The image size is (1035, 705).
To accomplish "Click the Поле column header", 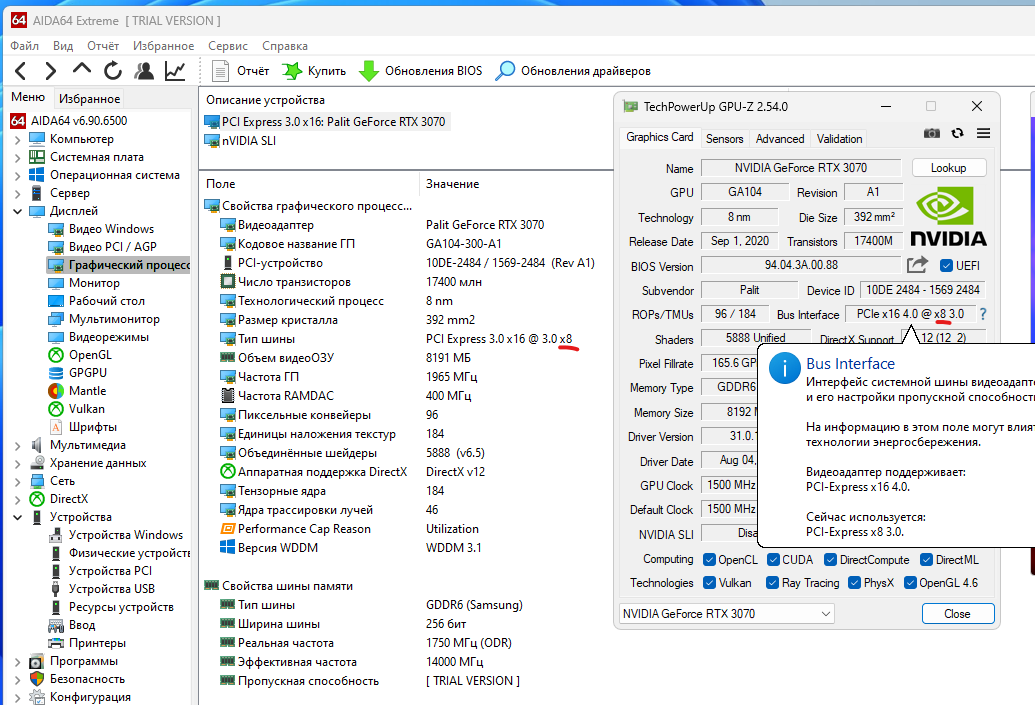I will (220, 184).
